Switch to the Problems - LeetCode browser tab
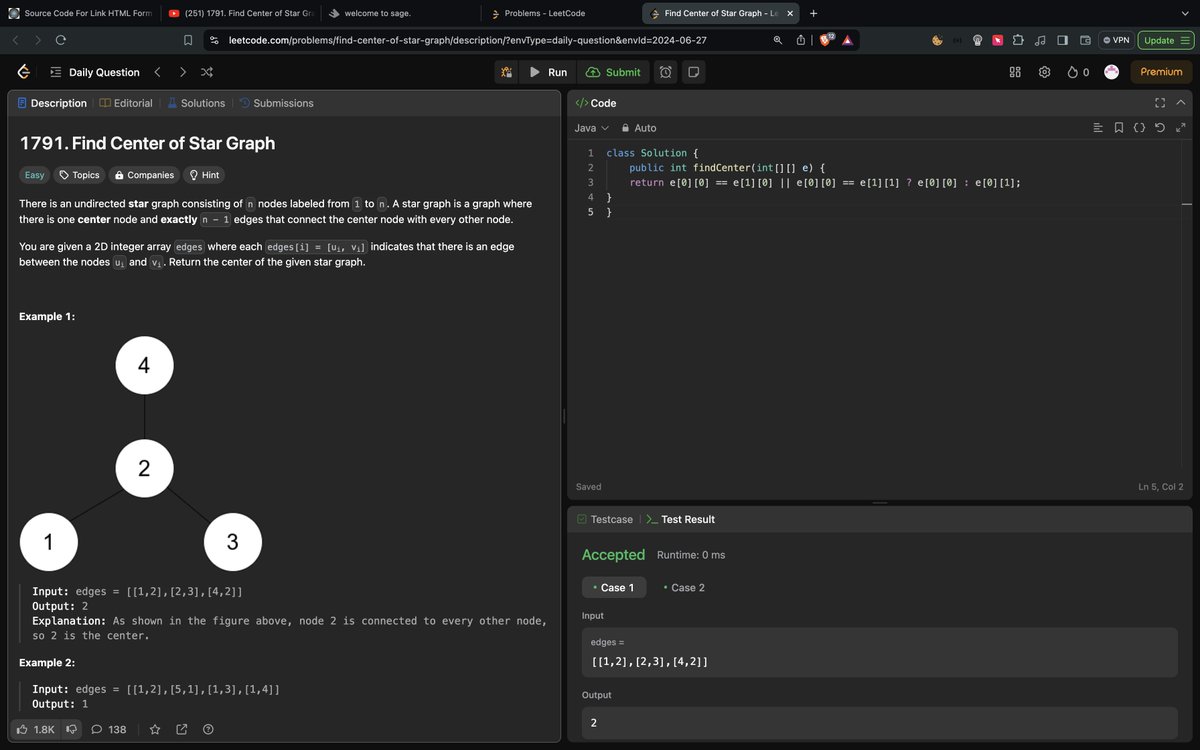Viewport: 1200px width, 750px height. (560, 13)
